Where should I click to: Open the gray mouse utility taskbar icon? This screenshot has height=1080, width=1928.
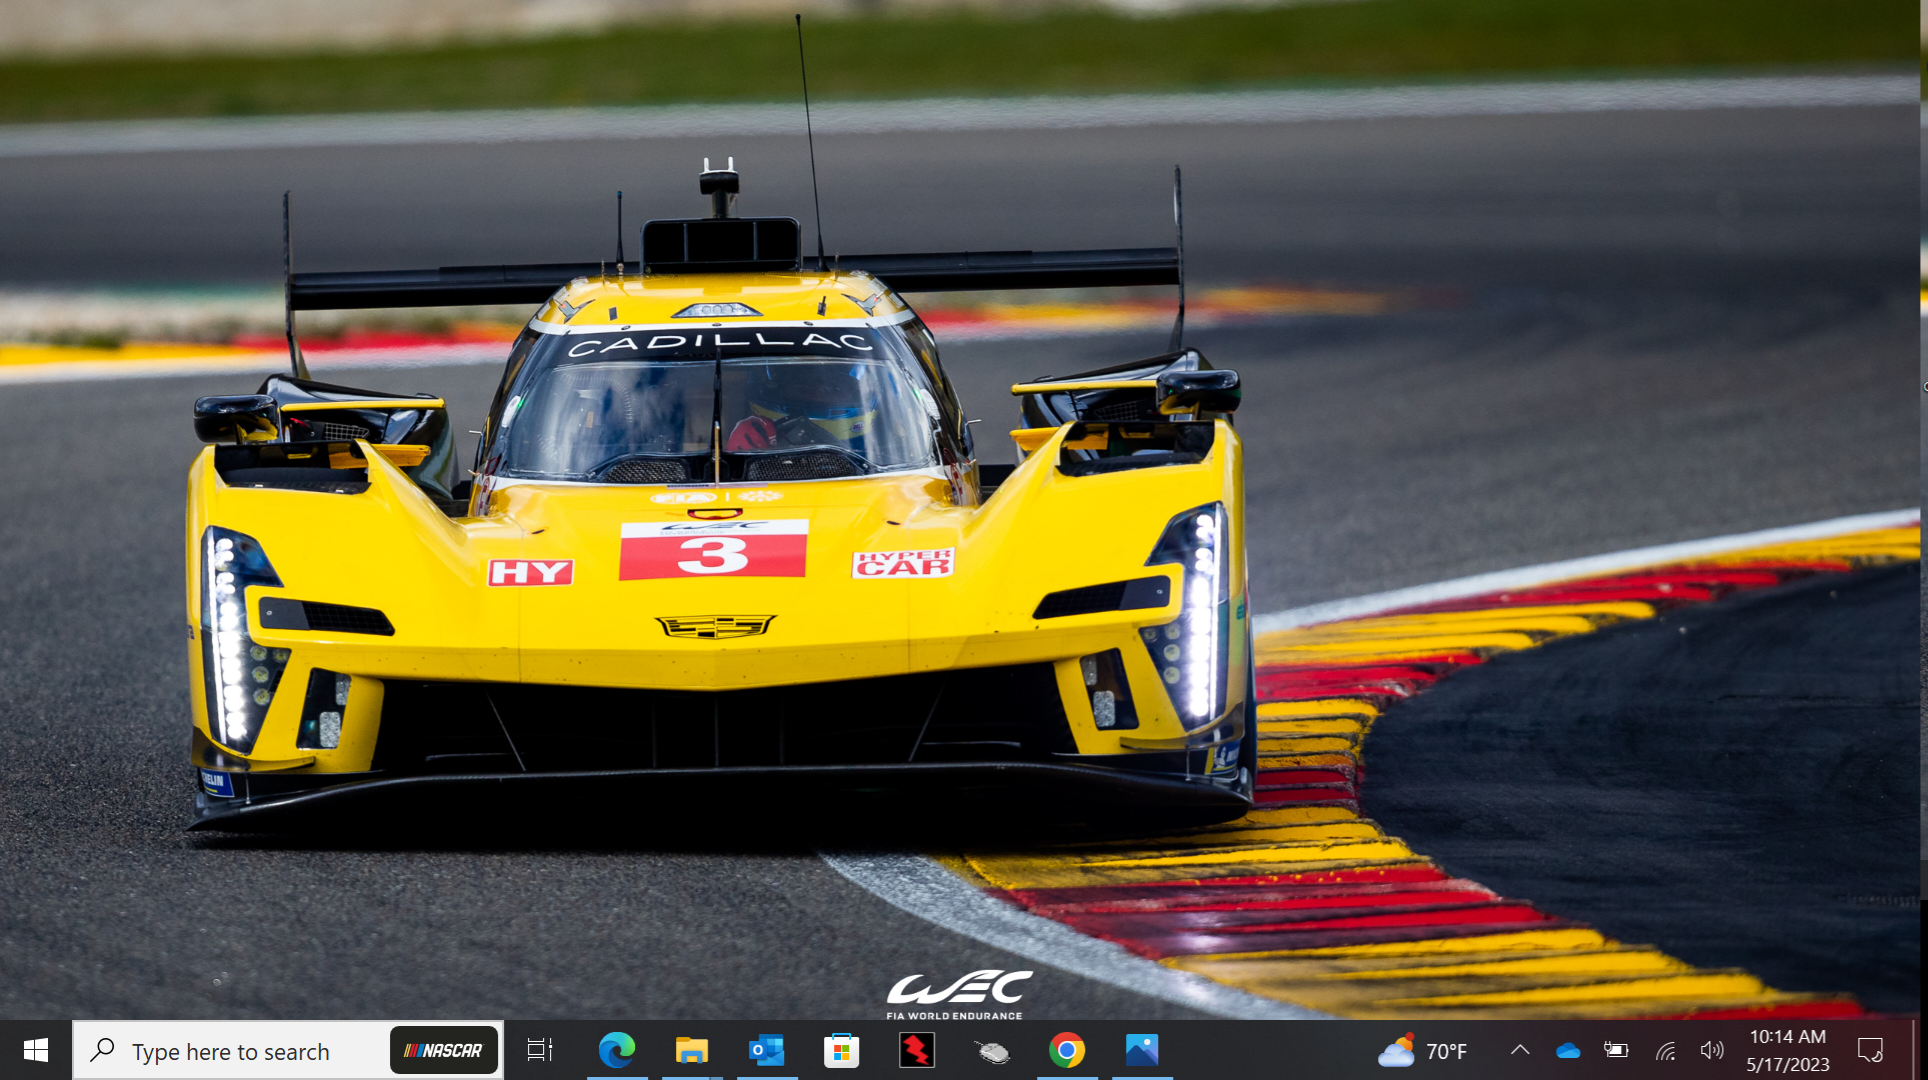click(992, 1050)
